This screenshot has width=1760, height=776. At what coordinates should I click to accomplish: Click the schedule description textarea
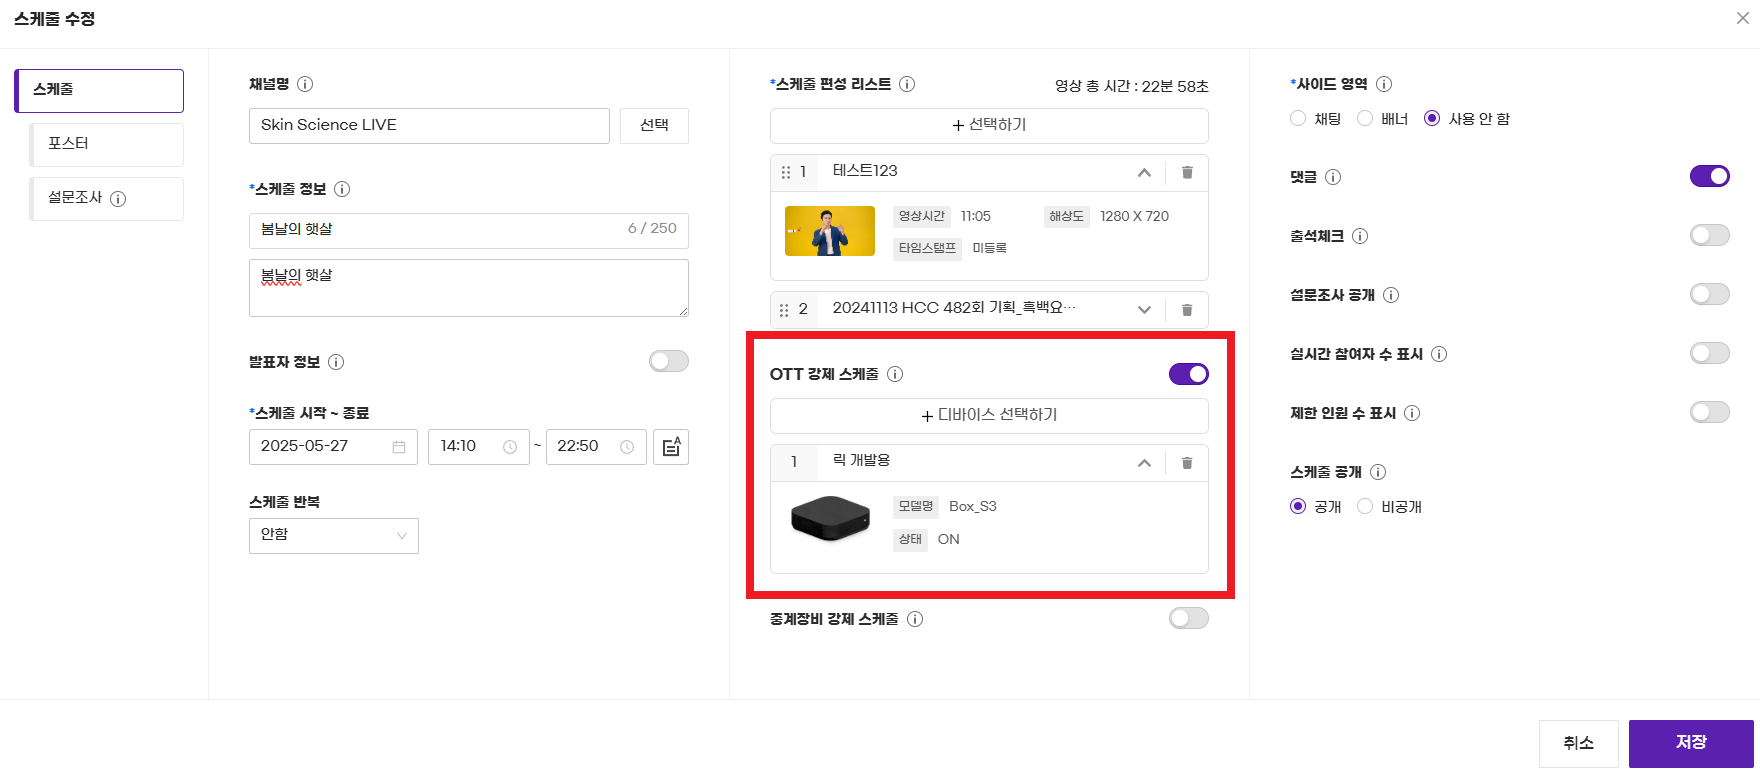point(469,288)
